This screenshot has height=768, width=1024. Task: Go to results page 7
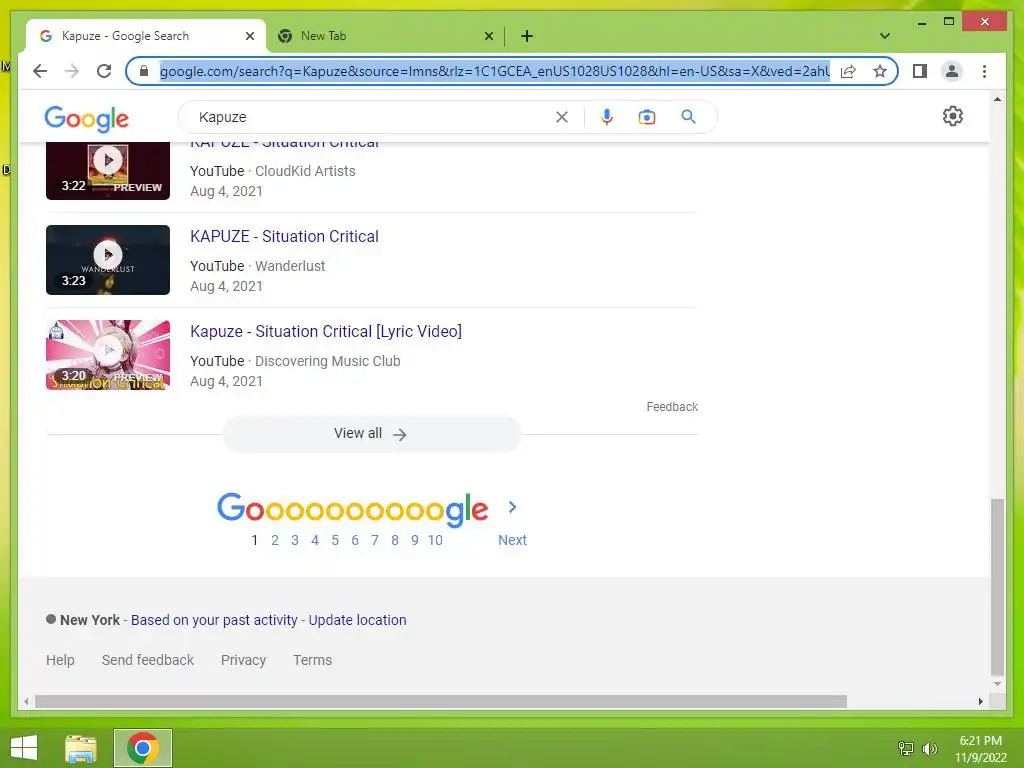375,540
